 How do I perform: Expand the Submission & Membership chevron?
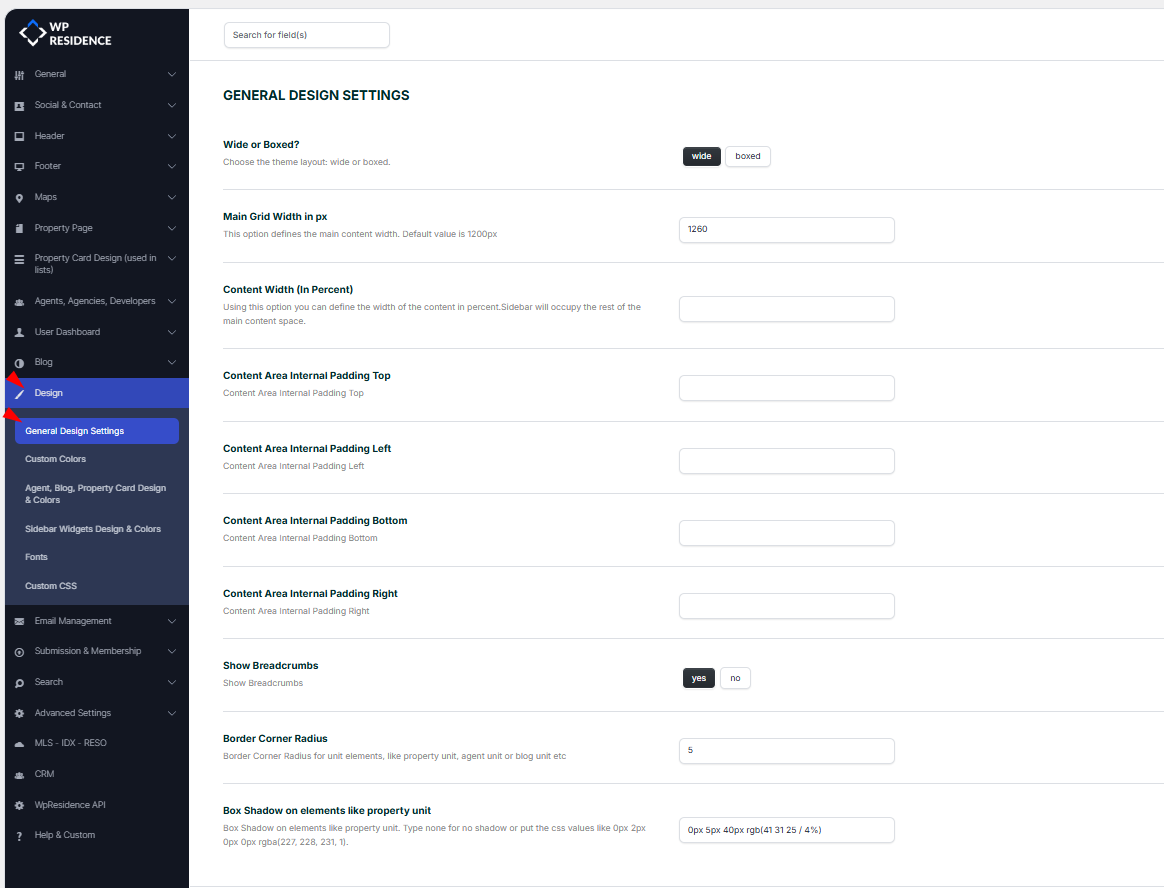coord(172,651)
